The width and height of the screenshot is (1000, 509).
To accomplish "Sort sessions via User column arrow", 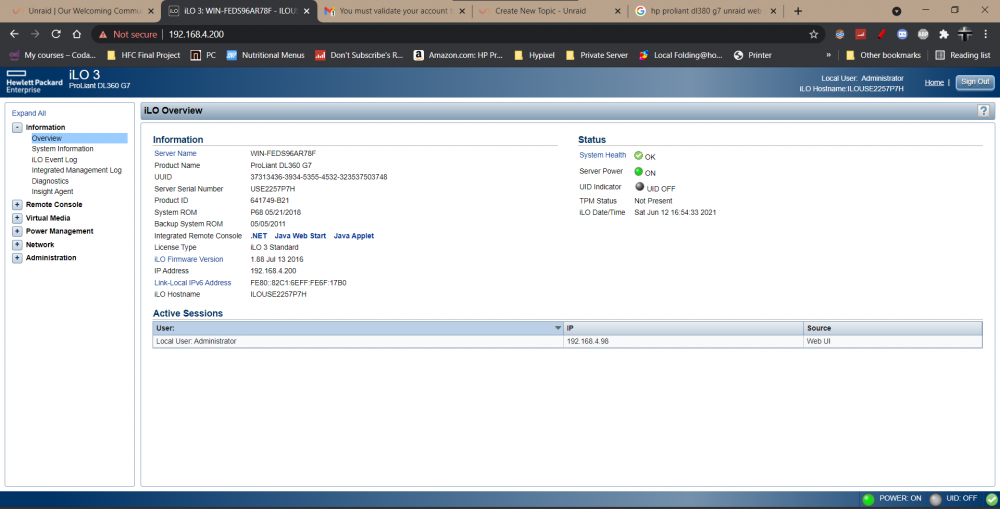I will (557, 328).
